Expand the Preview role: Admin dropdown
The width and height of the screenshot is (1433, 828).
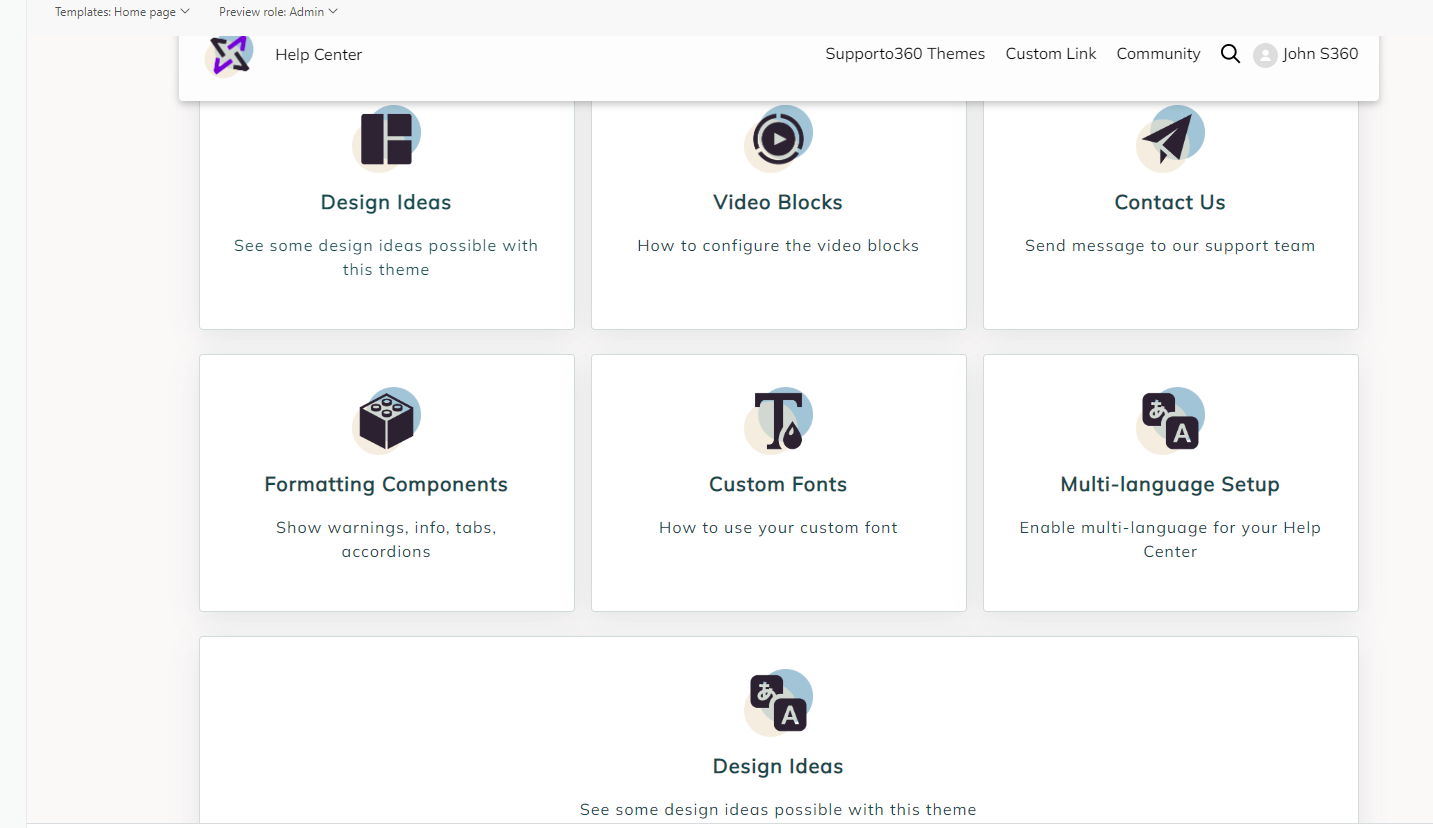point(278,12)
